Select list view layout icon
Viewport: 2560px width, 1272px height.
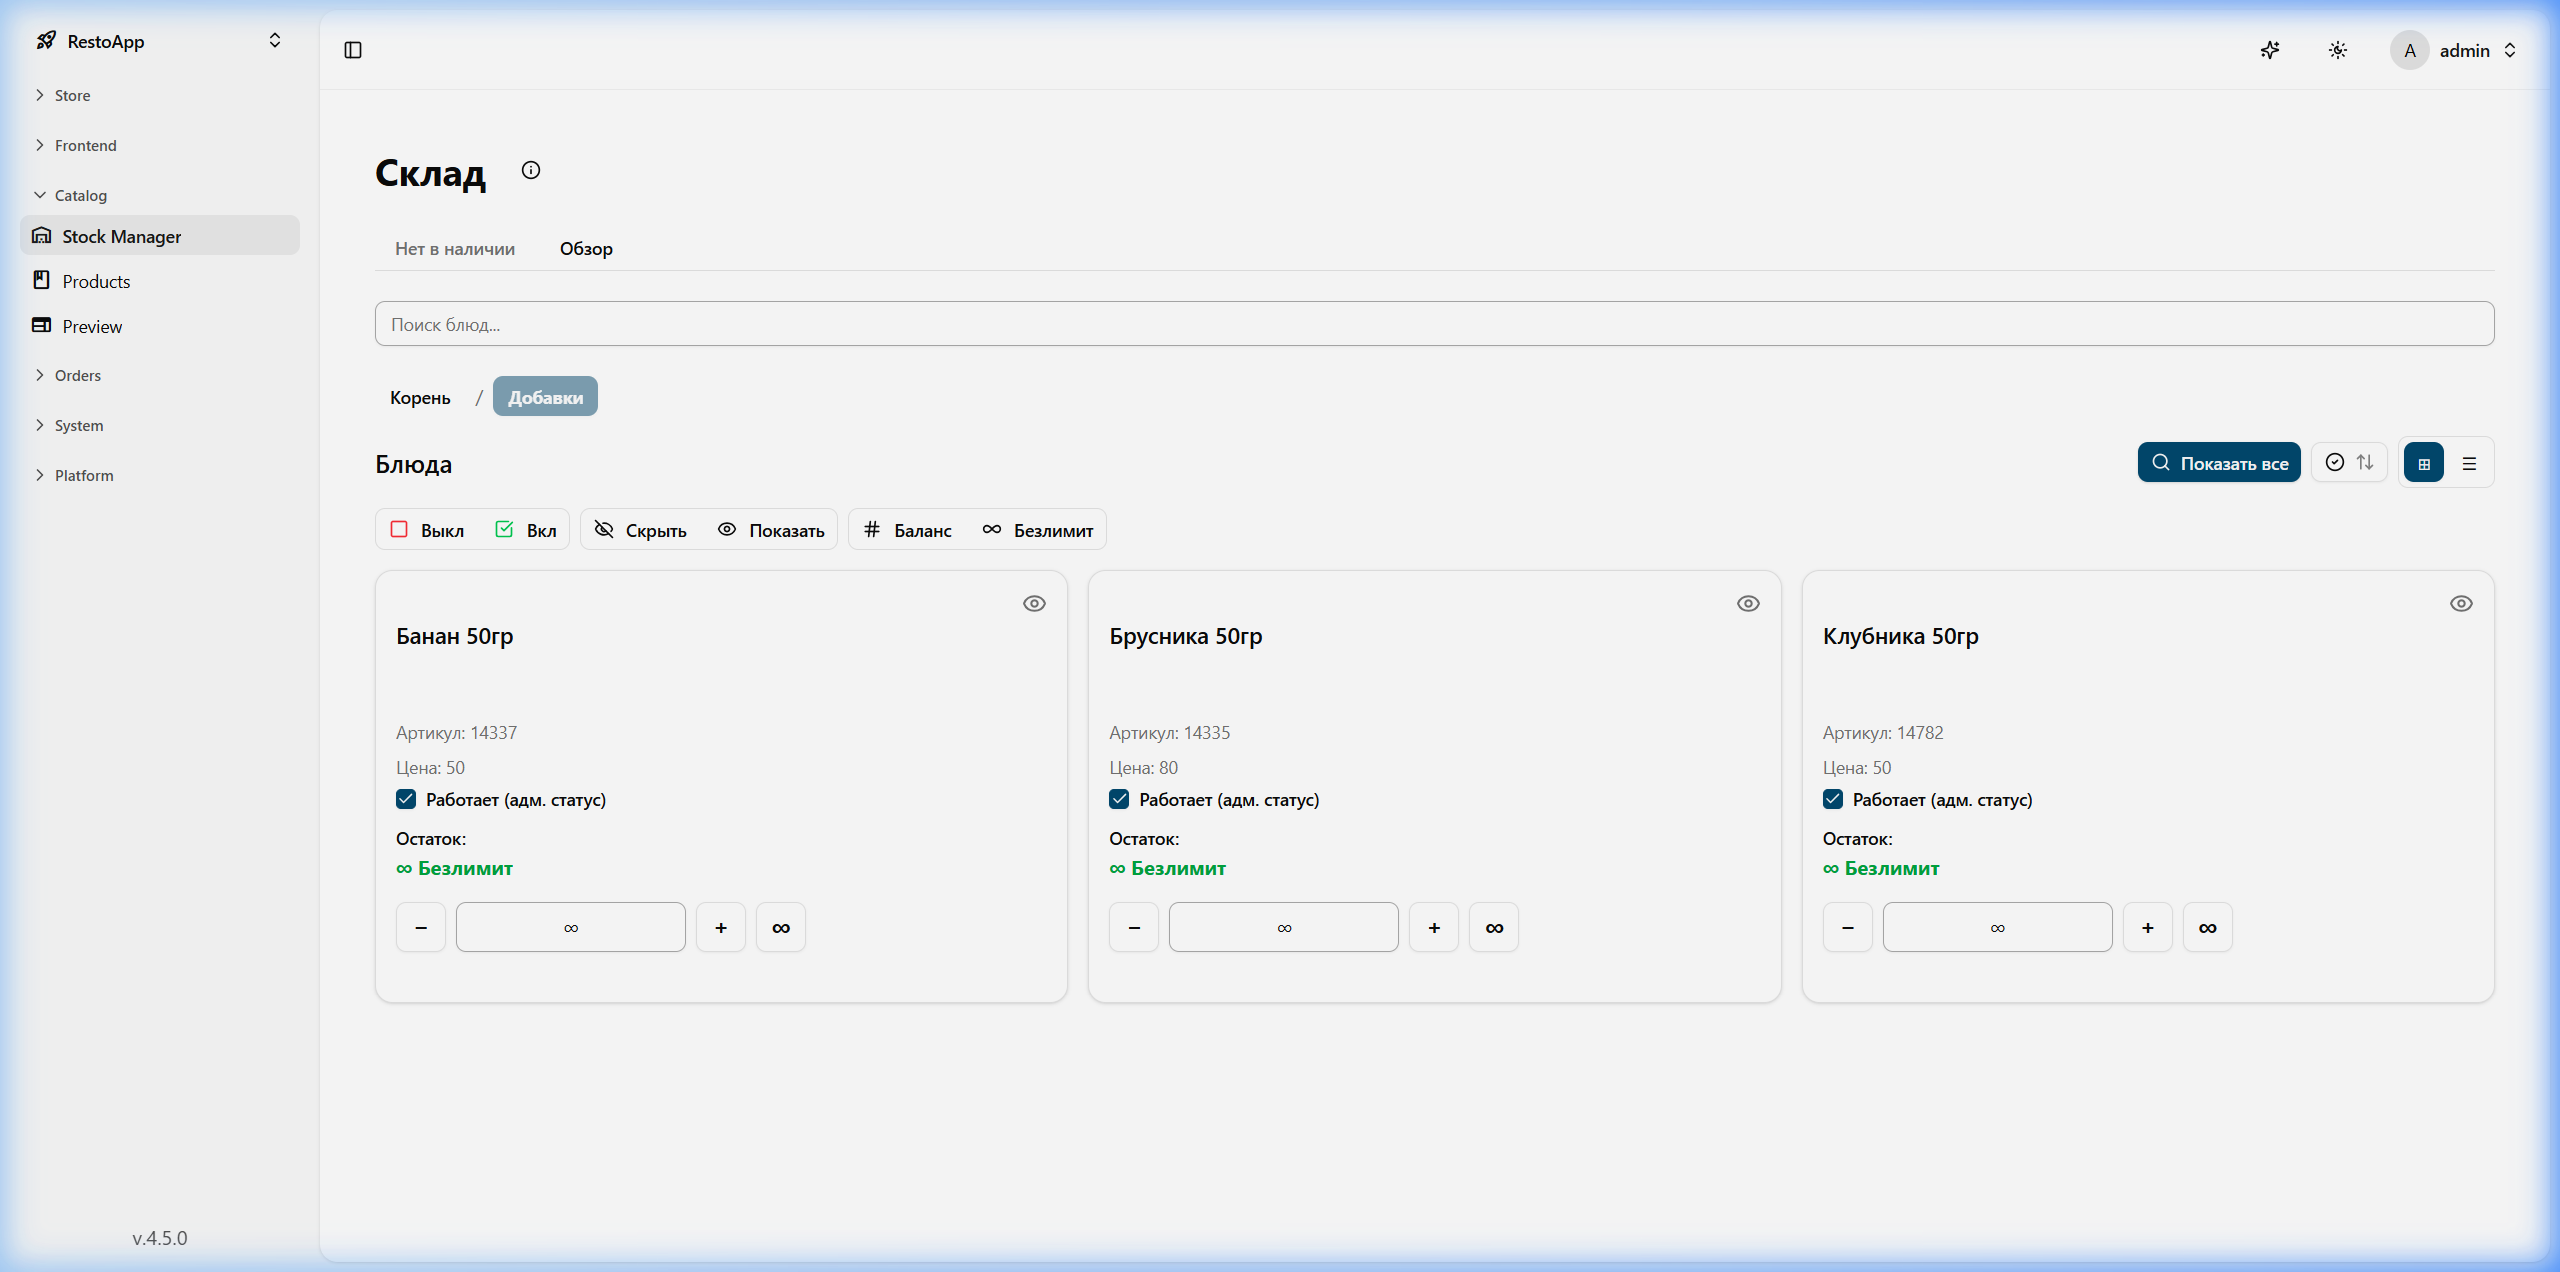click(2469, 463)
